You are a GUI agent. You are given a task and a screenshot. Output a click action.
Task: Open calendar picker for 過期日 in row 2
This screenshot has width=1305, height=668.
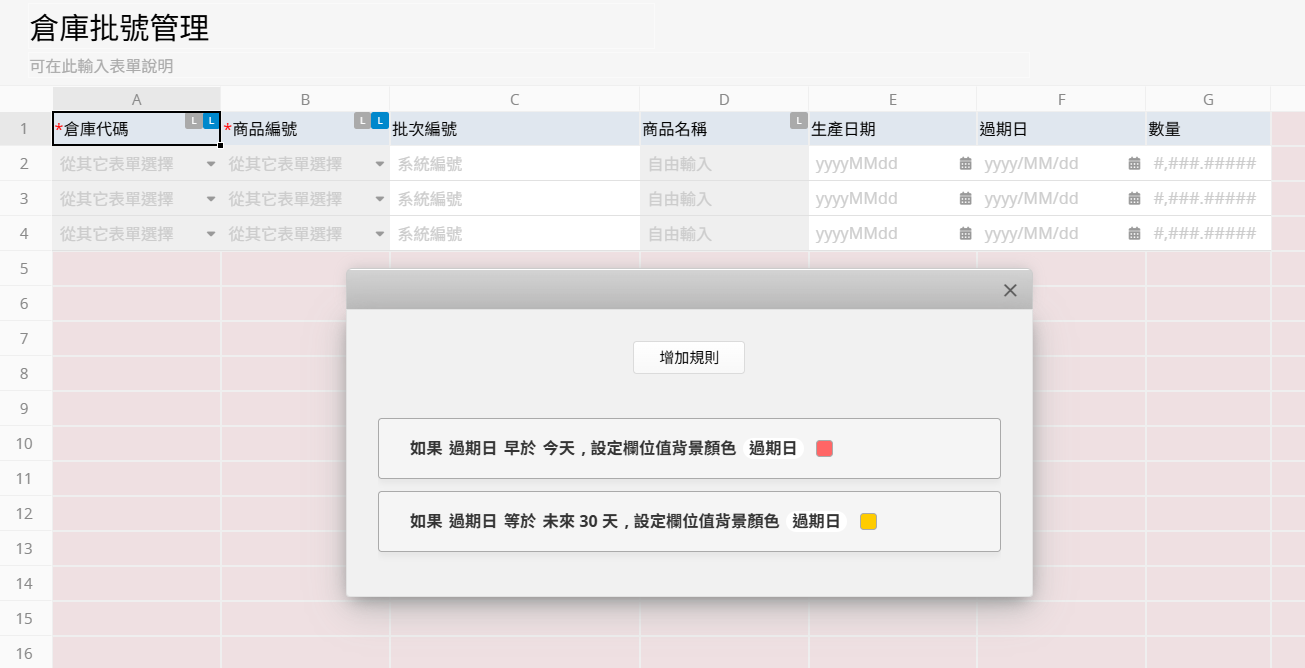point(1134,164)
